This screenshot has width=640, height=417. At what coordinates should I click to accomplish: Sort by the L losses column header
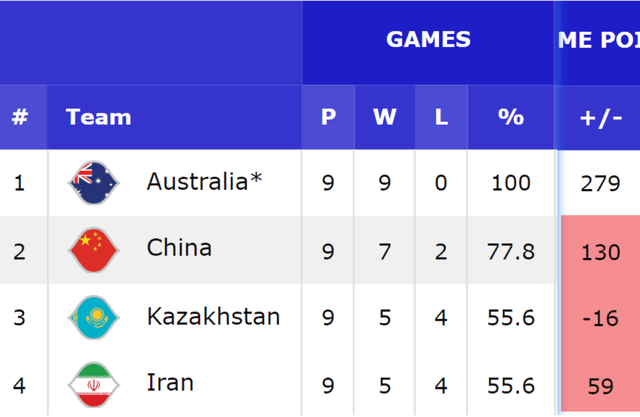441,117
